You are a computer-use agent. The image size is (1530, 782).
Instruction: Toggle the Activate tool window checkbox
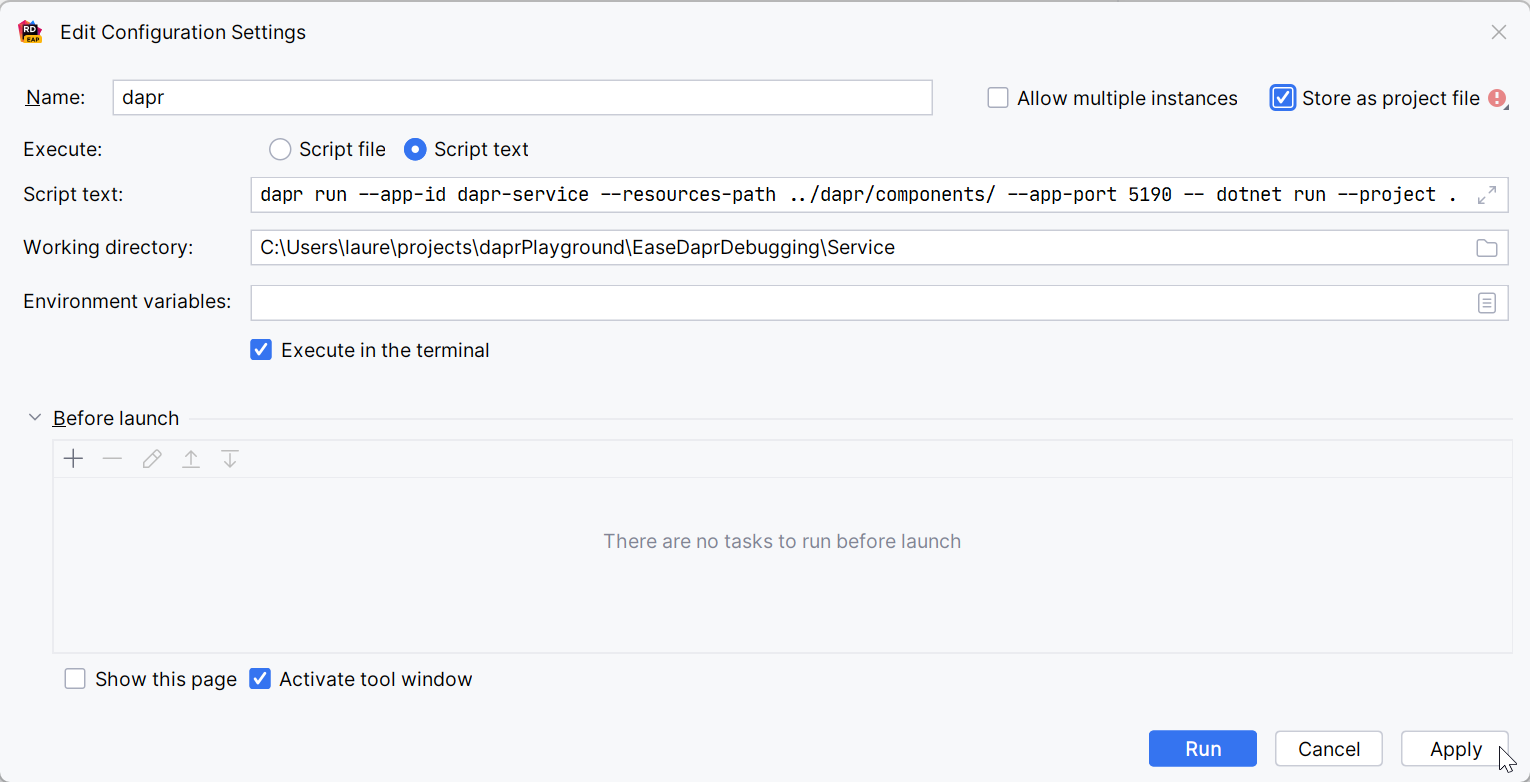click(260, 679)
